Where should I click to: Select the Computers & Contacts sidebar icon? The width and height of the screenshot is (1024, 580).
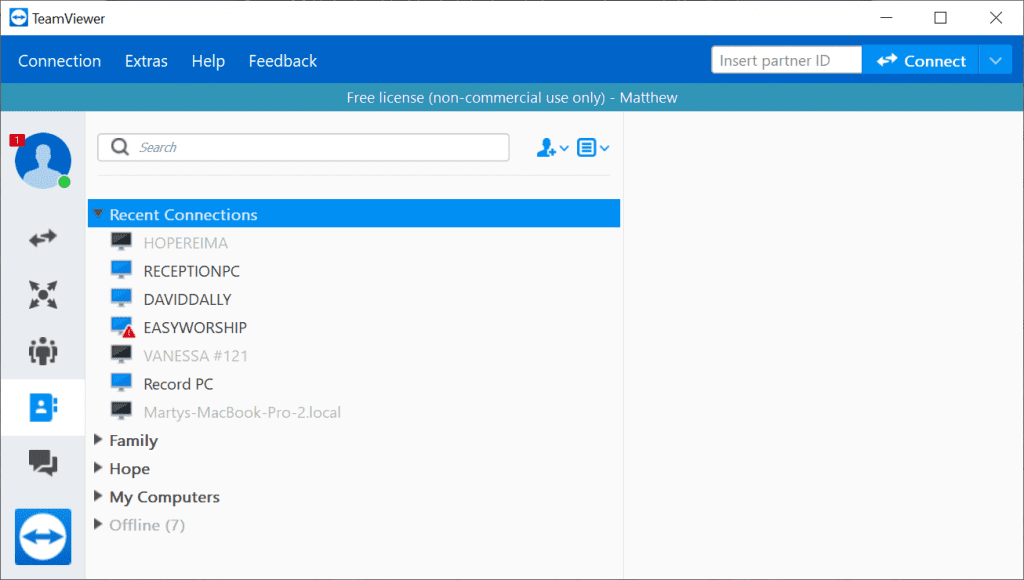[x=43, y=407]
